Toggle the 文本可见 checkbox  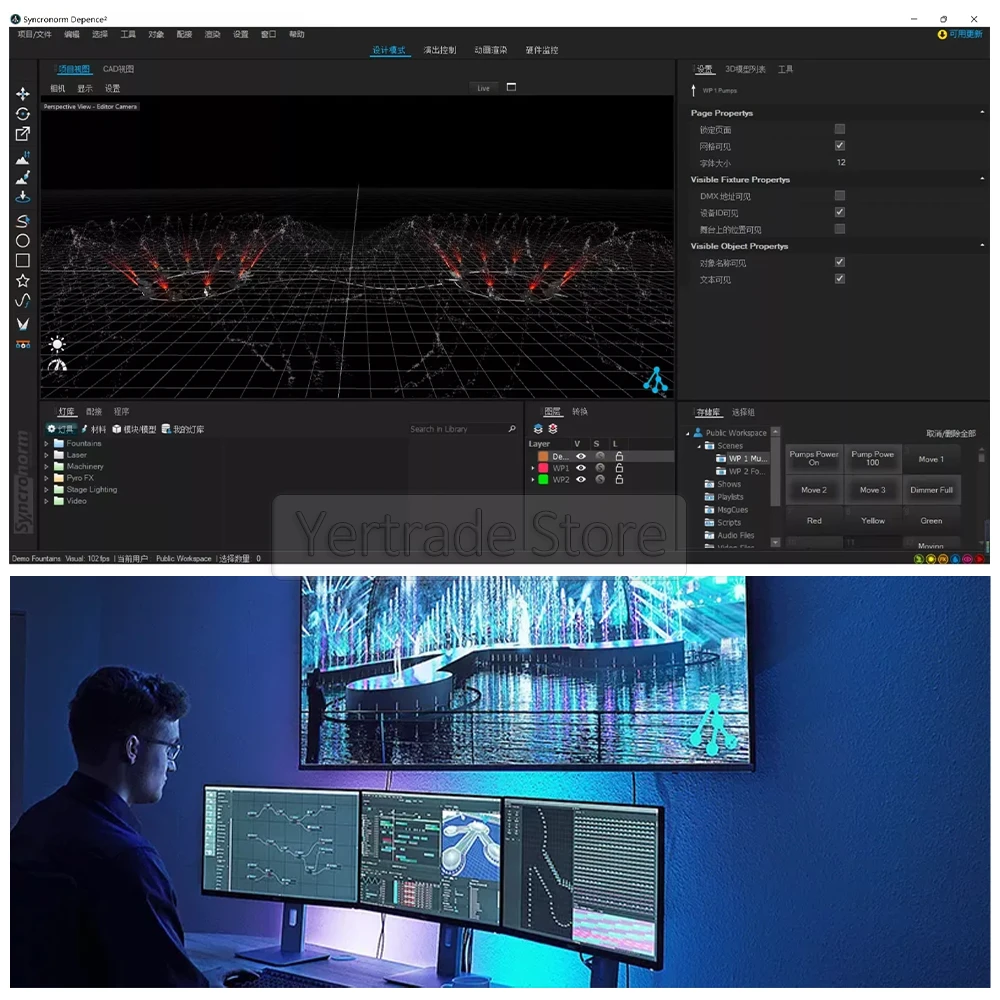click(840, 279)
